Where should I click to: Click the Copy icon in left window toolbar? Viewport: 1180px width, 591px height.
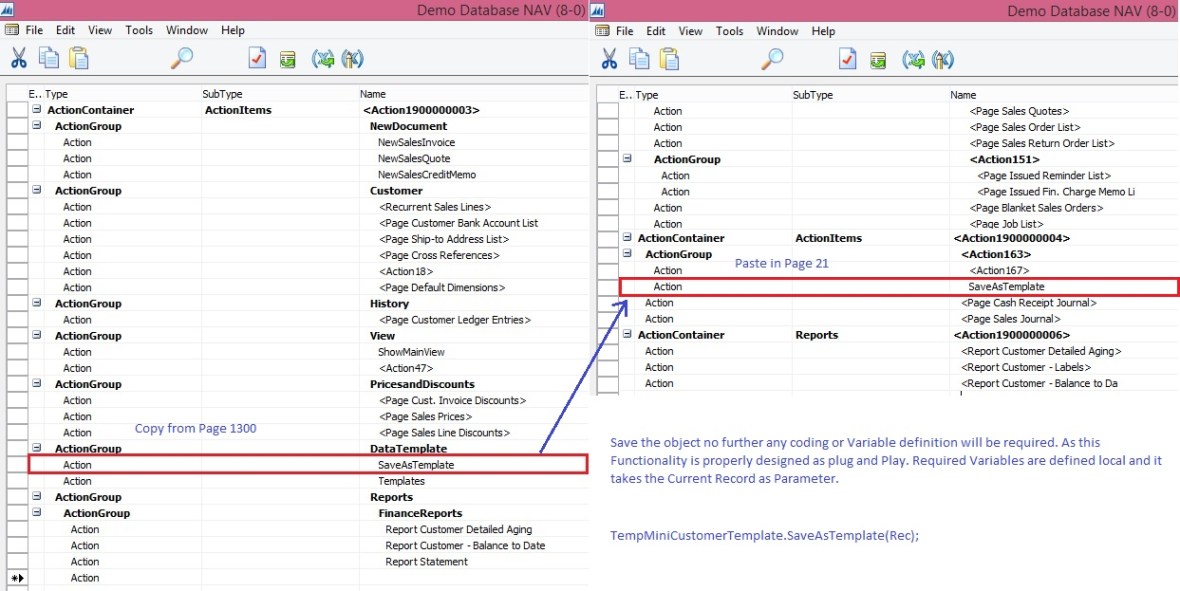[48, 59]
